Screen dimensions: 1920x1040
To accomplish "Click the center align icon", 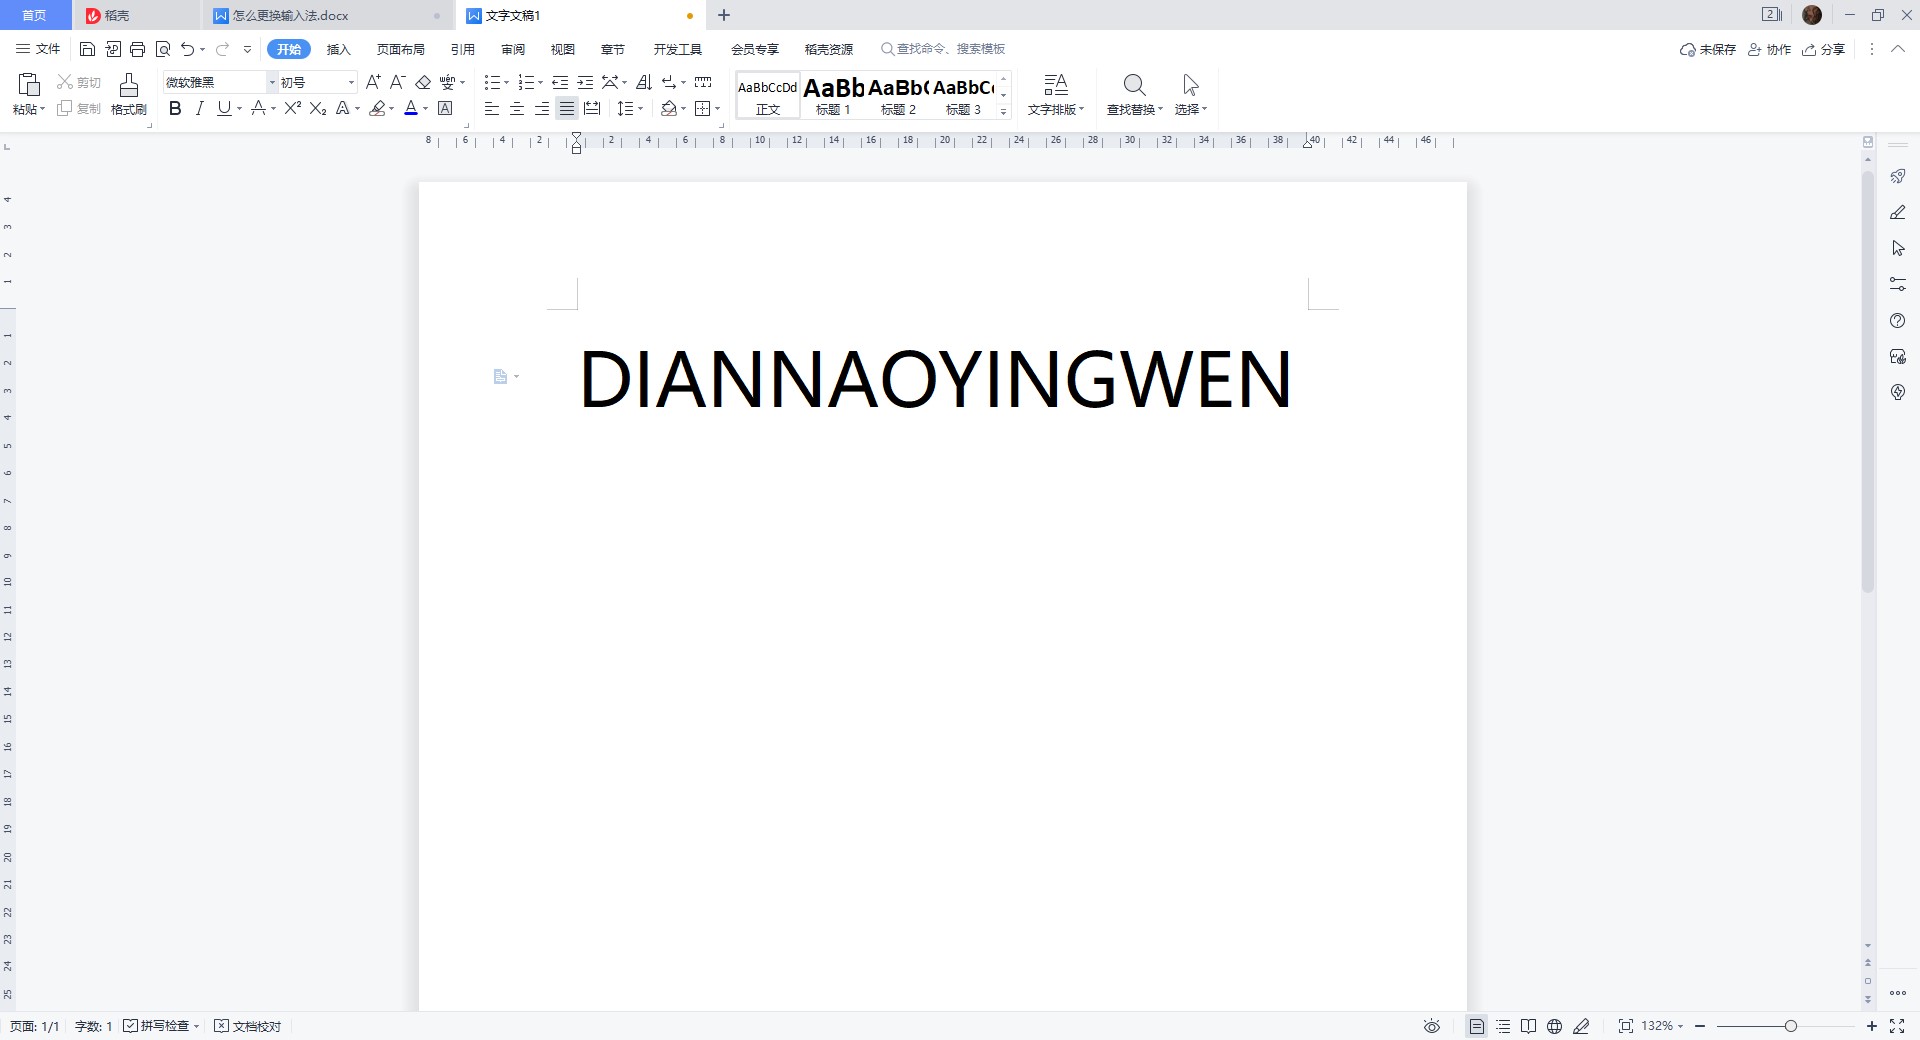I will pos(517,108).
